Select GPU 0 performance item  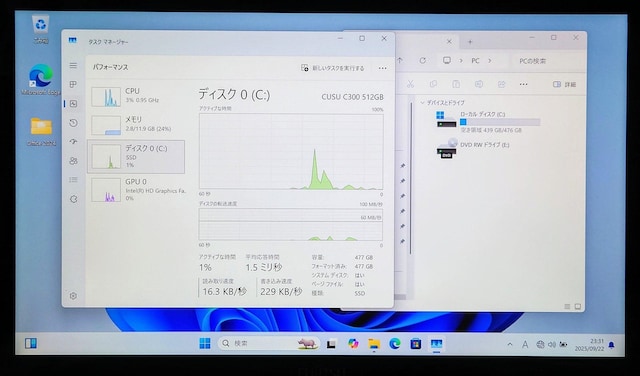coord(136,190)
